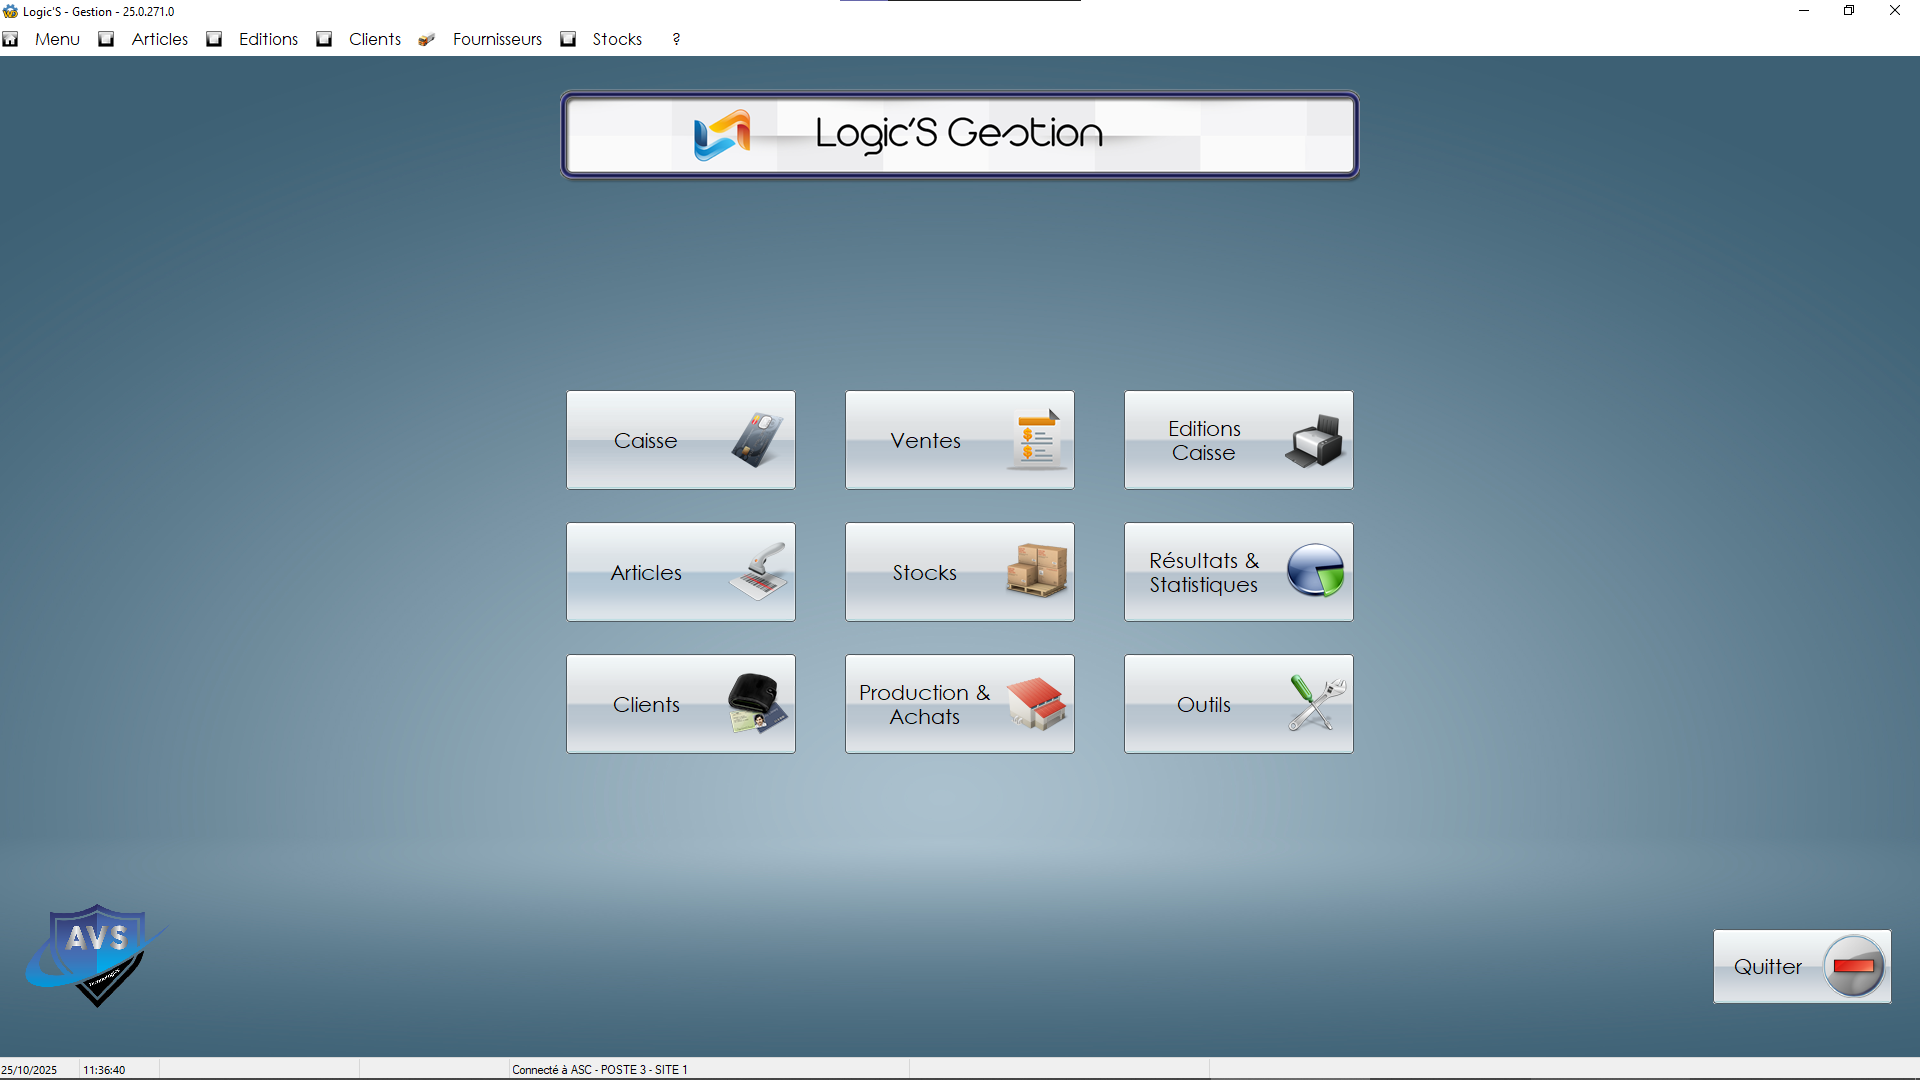Open the question mark help menu
The height and width of the screenshot is (1080, 1920).
[676, 39]
